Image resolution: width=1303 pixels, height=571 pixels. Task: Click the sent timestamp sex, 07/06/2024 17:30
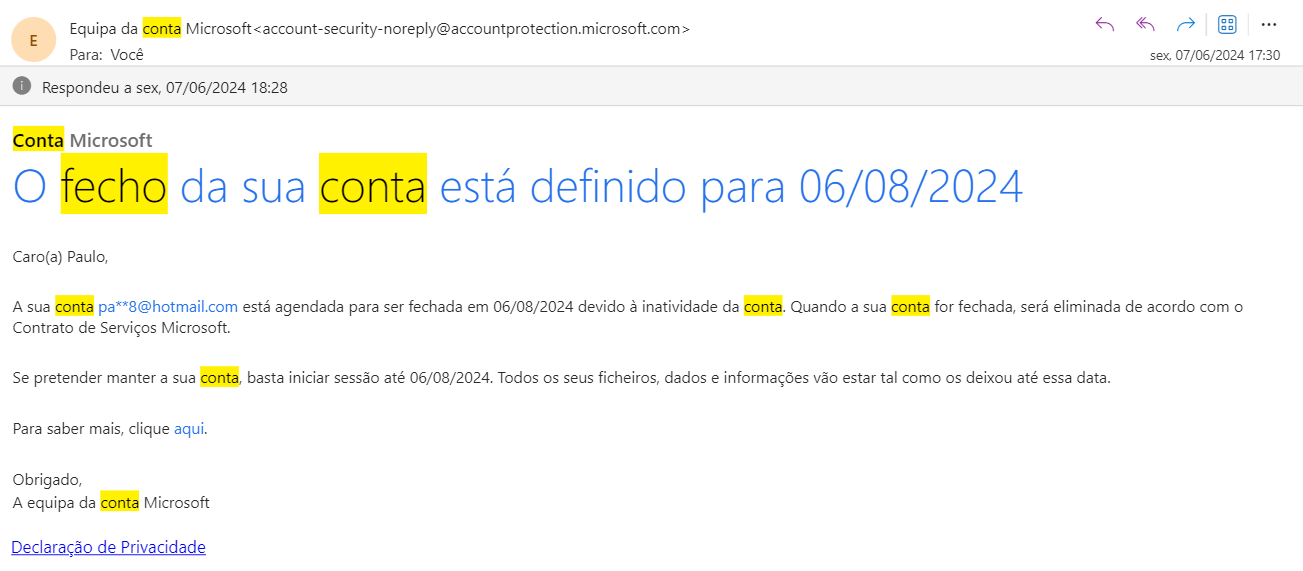click(1215, 56)
